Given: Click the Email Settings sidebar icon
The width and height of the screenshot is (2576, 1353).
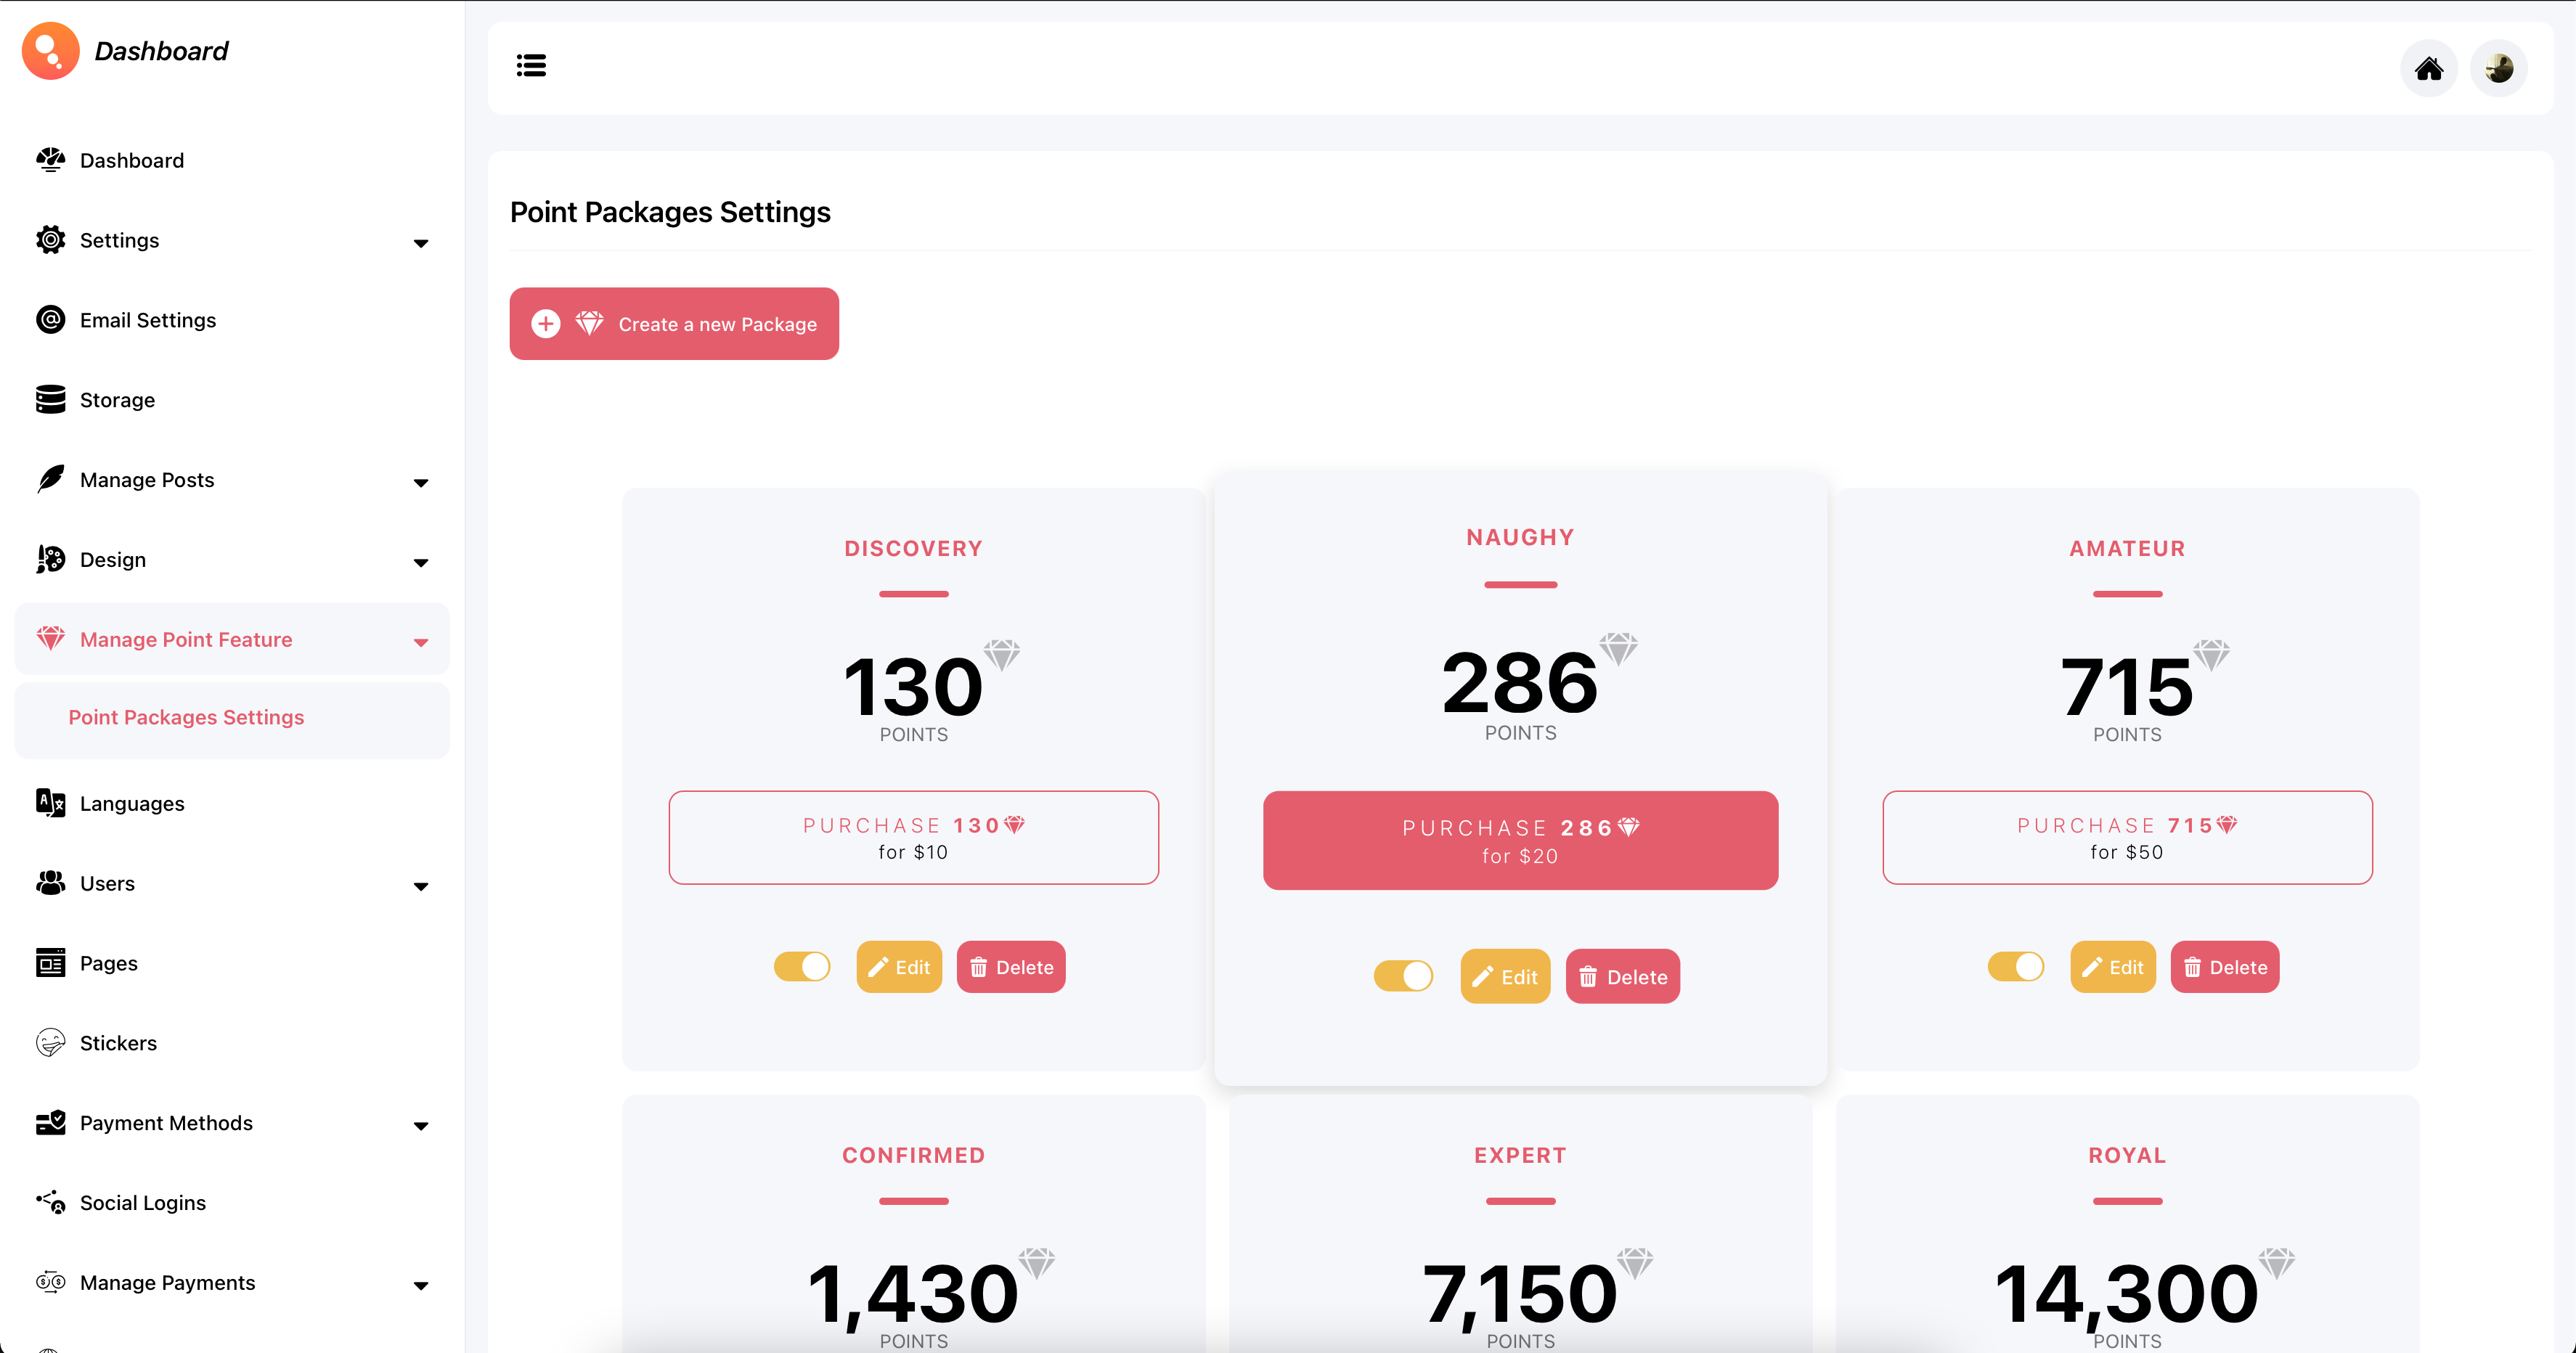Looking at the screenshot, I should pyautogui.click(x=50, y=320).
